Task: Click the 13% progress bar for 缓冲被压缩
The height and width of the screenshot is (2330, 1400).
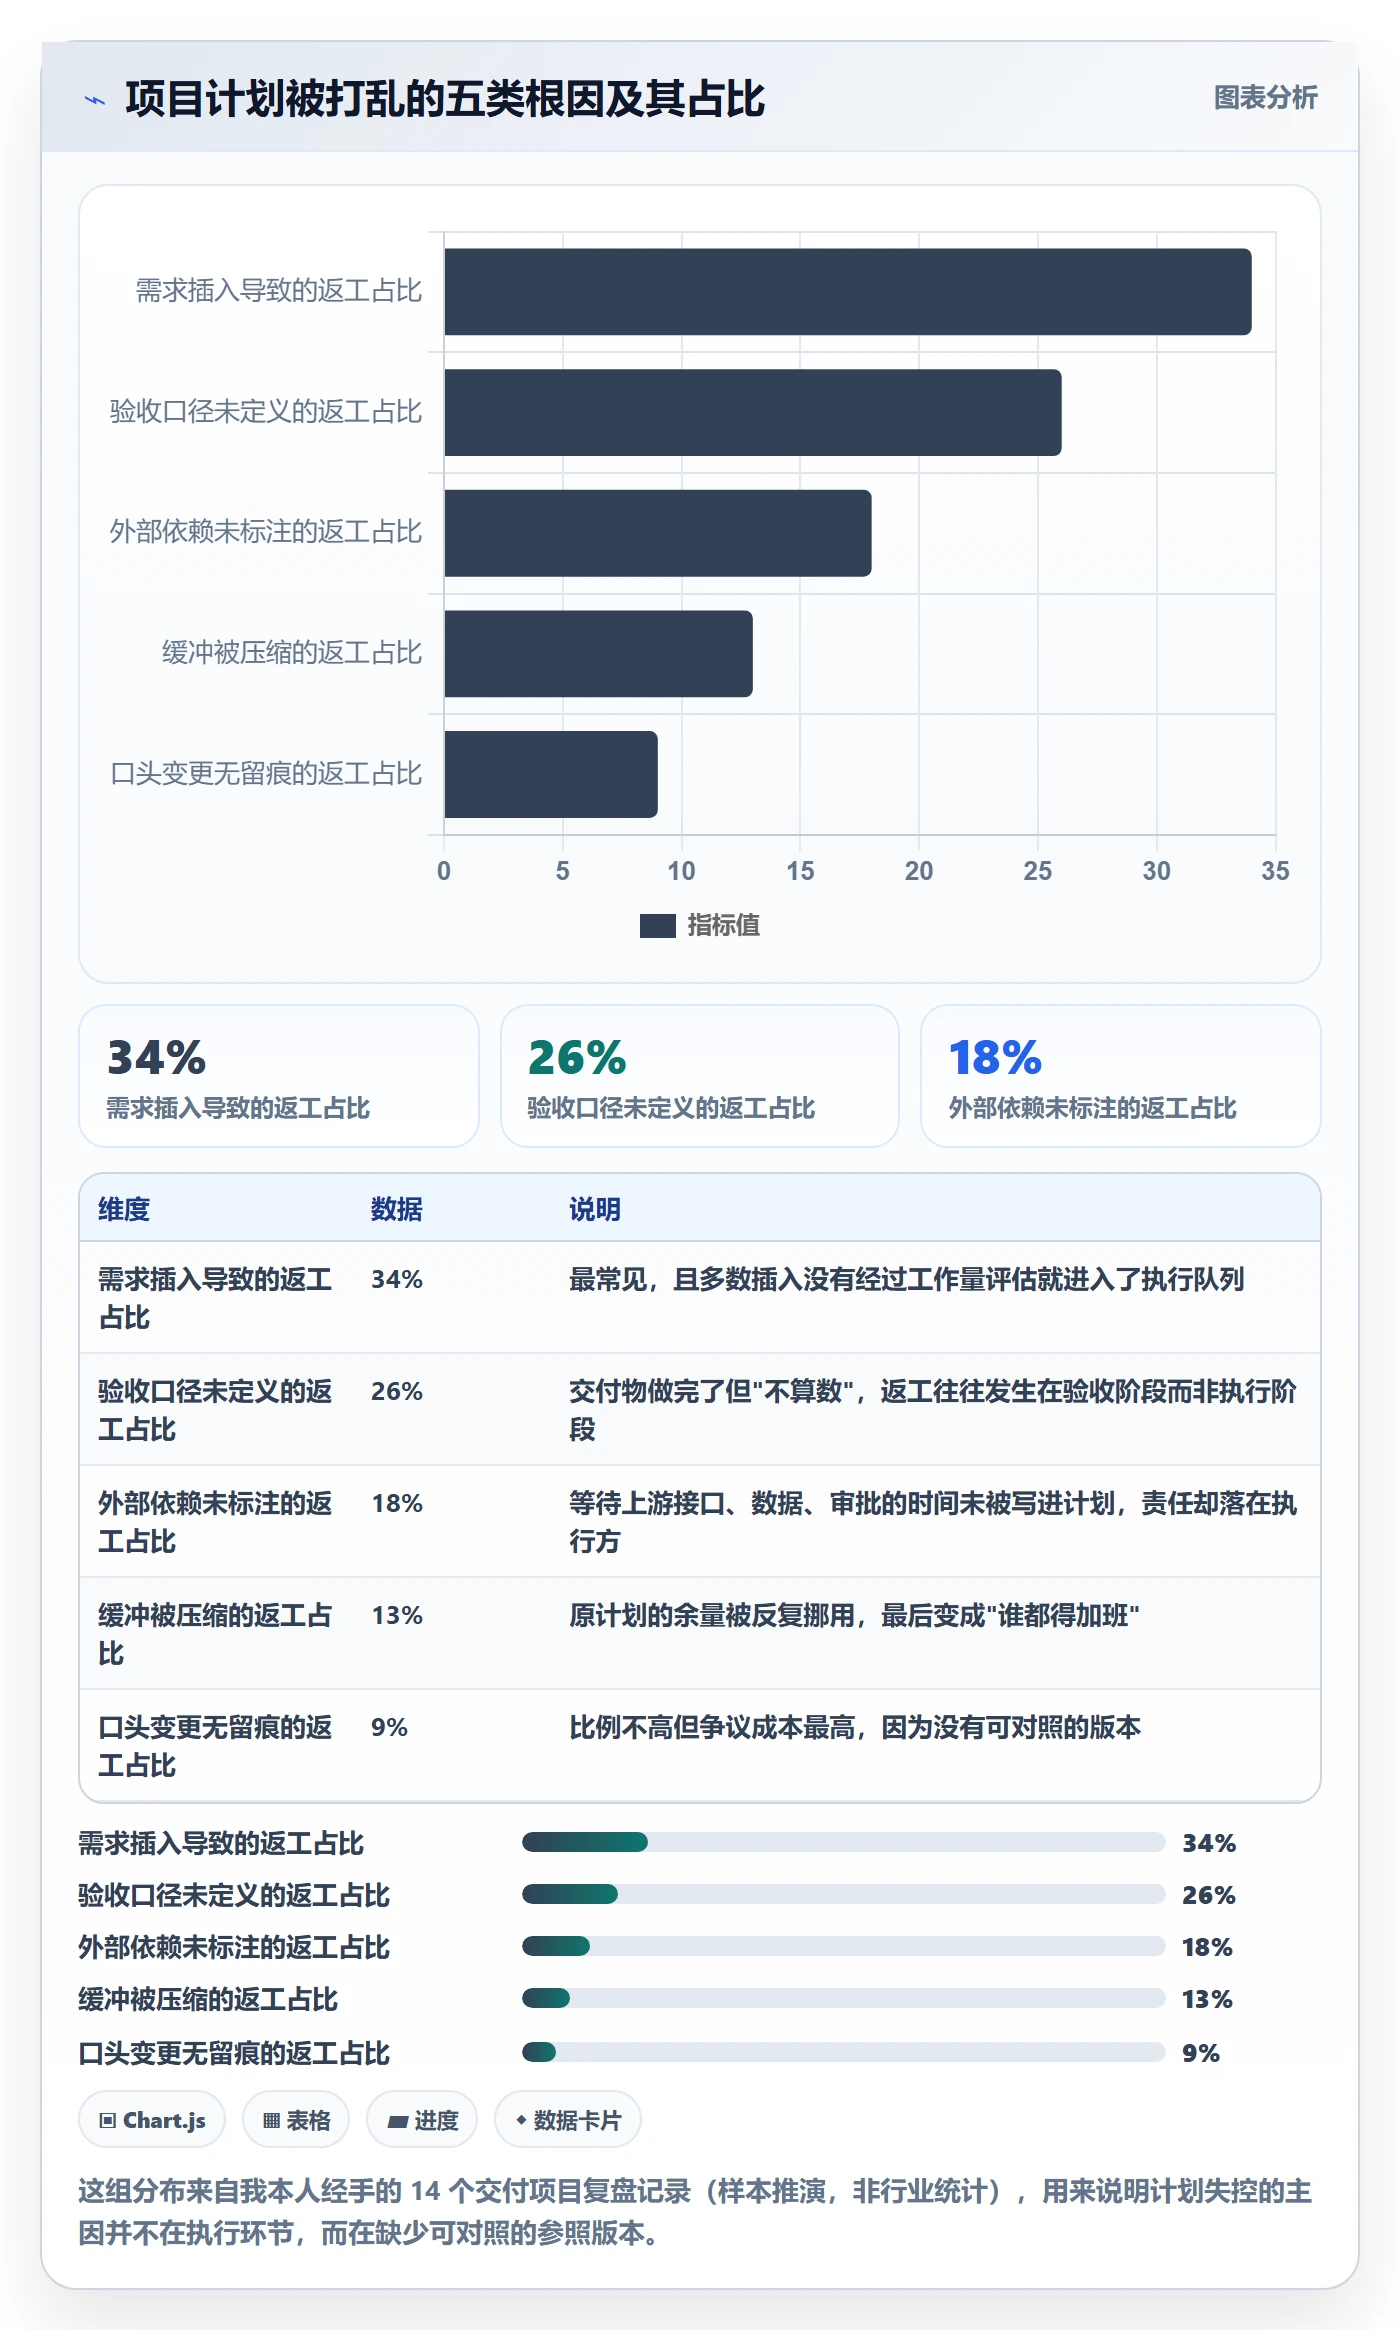Action: (844, 1998)
